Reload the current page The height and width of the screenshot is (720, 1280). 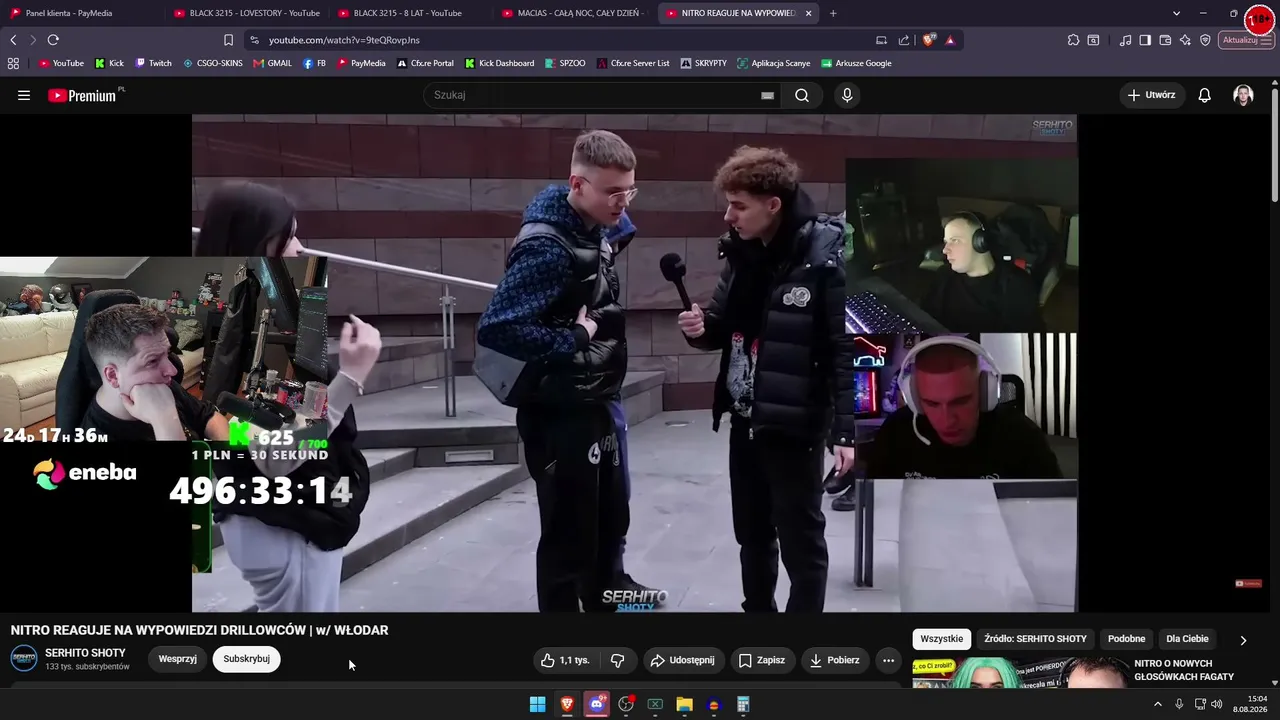pyautogui.click(x=53, y=40)
